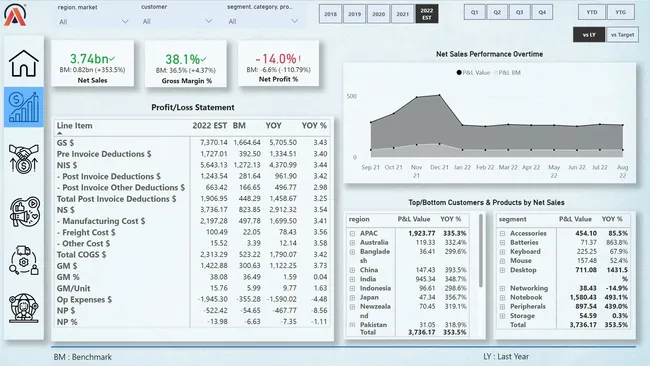Expand the Storage segment row
The width and height of the screenshot is (650, 366).
click(502, 316)
